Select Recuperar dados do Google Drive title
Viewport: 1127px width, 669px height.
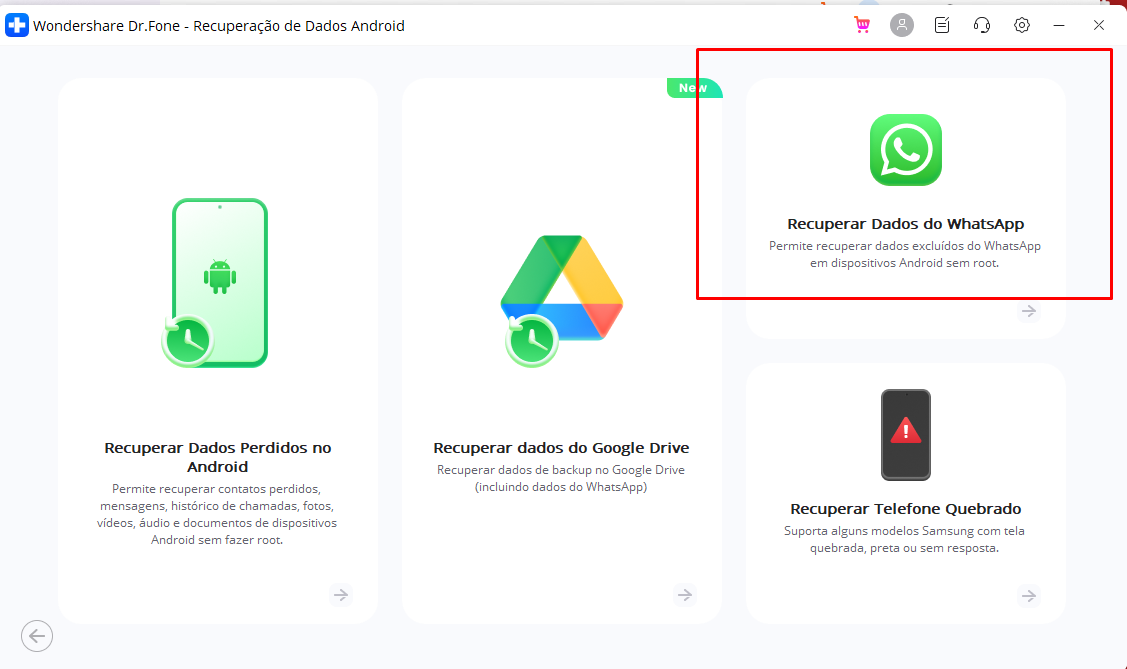pyautogui.click(x=561, y=448)
